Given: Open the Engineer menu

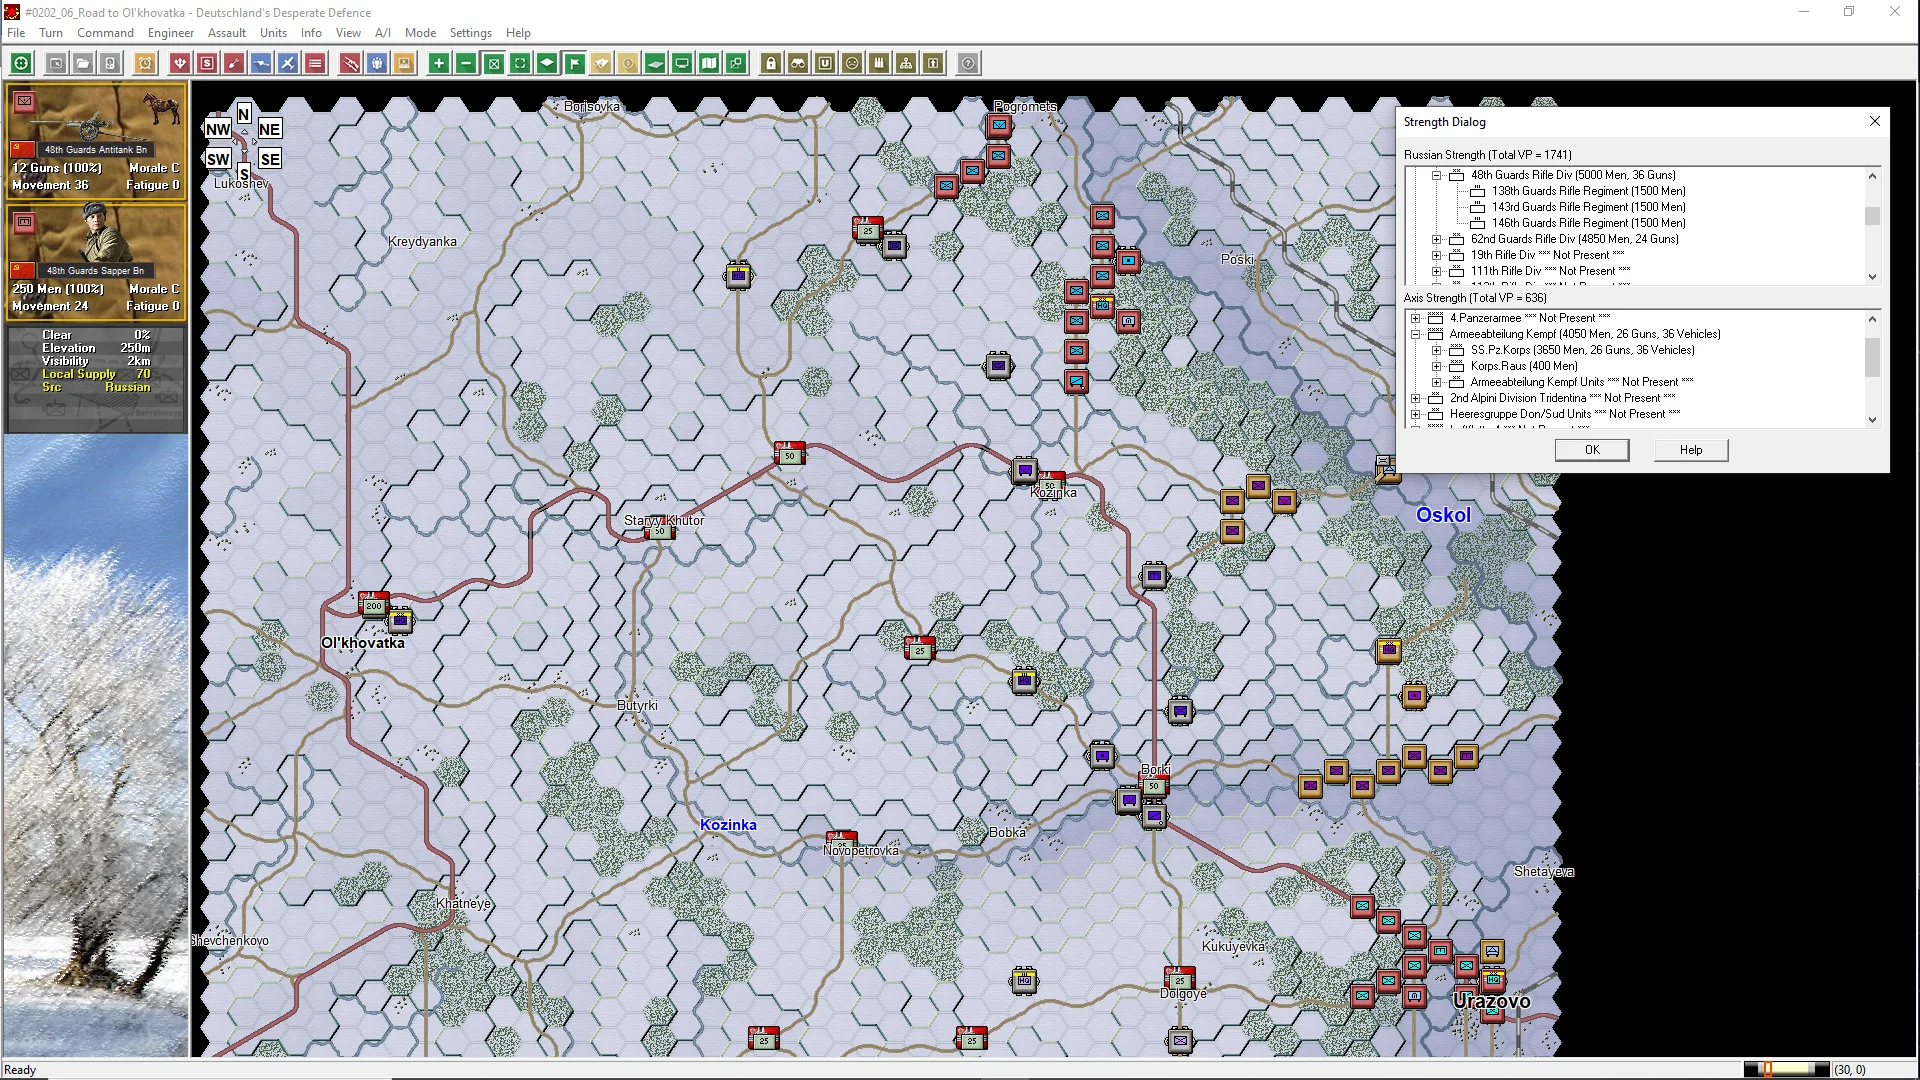Looking at the screenshot, I should pyautogui.click(x=170, y=33).
